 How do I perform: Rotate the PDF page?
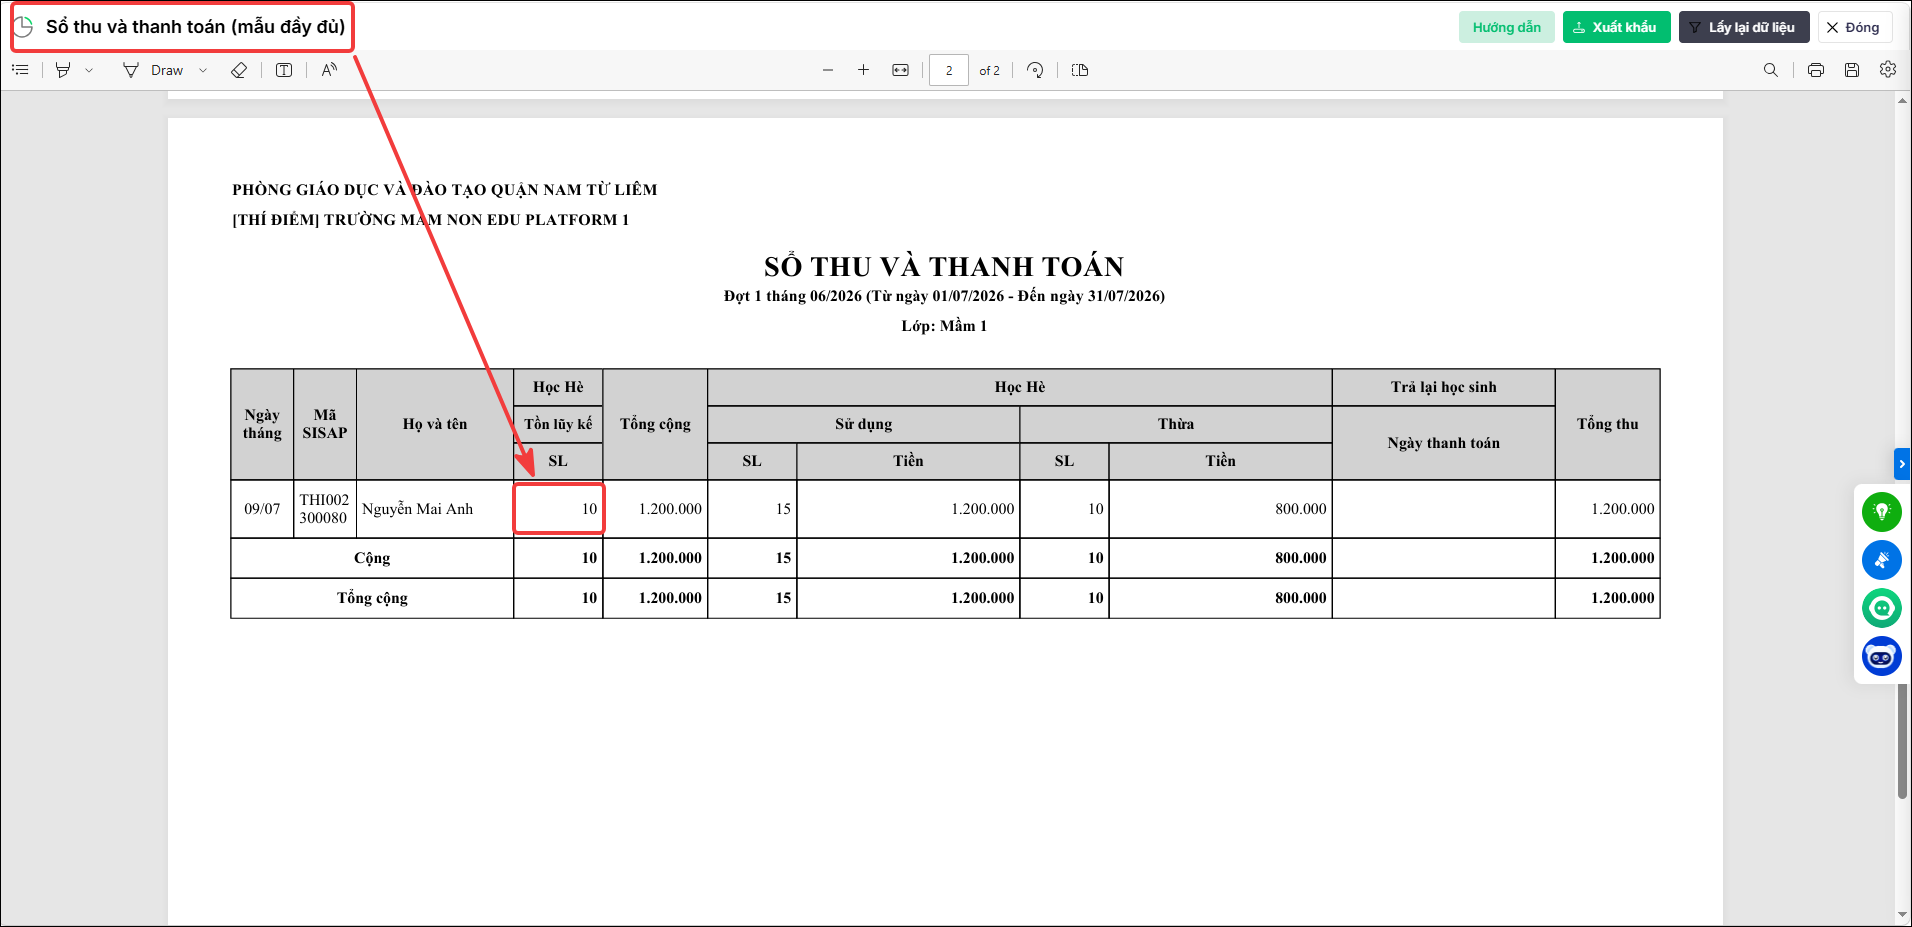click(x=1036, y=70)
